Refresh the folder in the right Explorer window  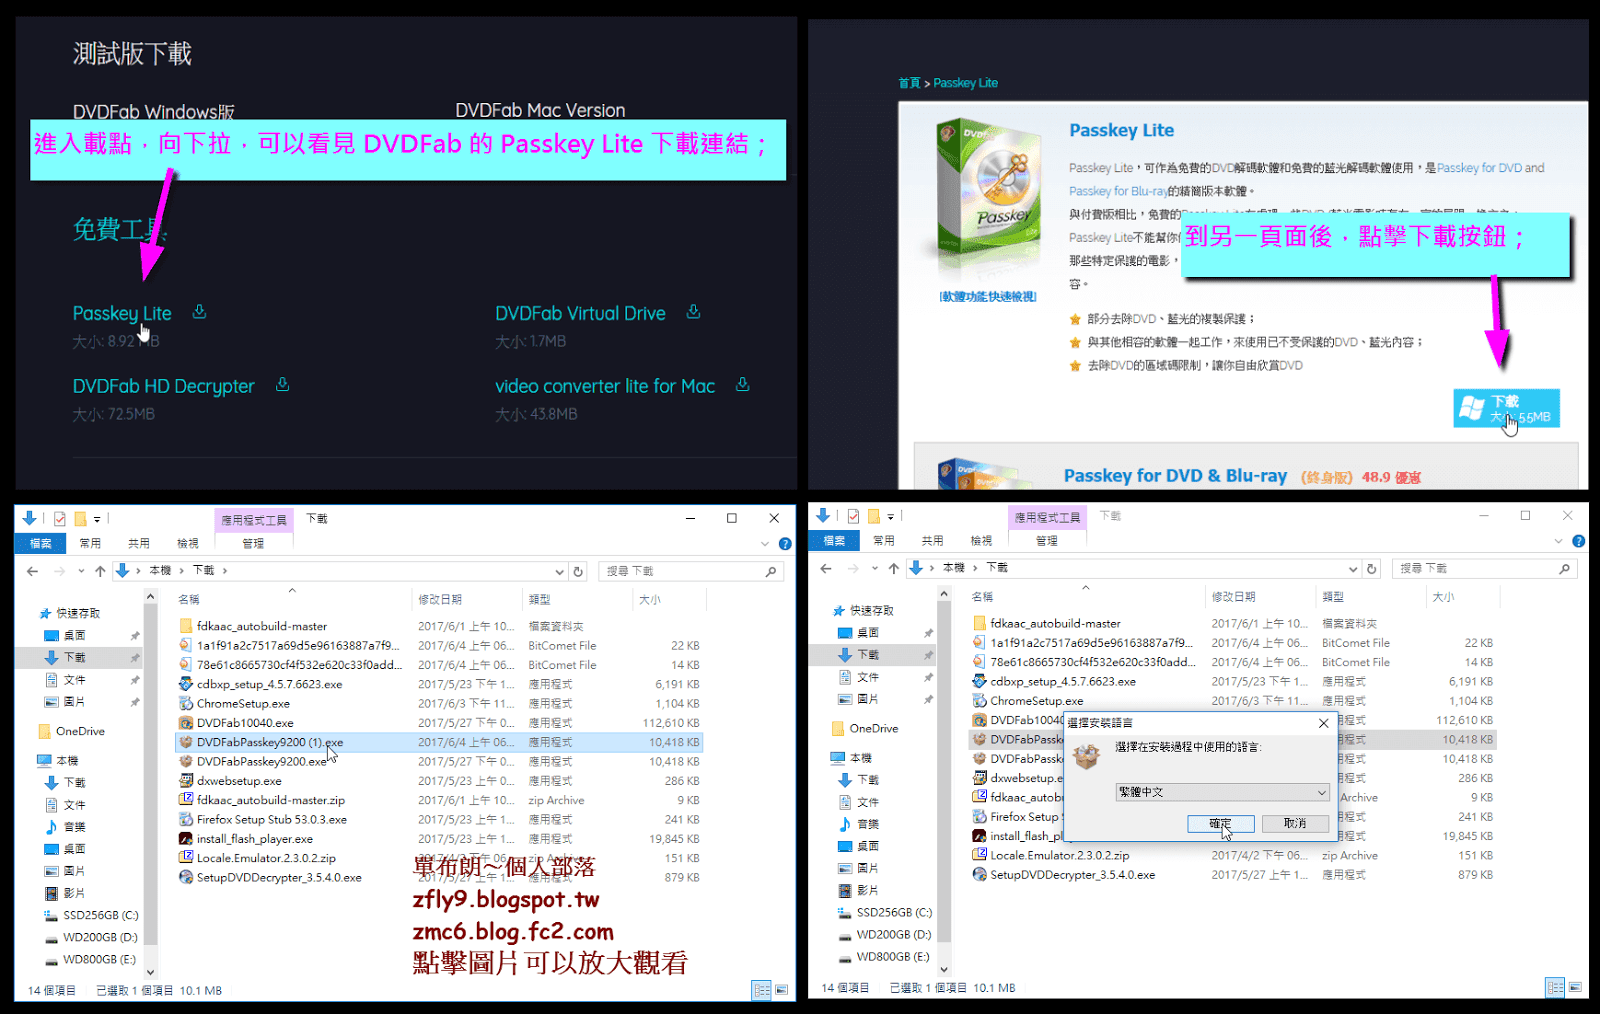(1371, 568)
